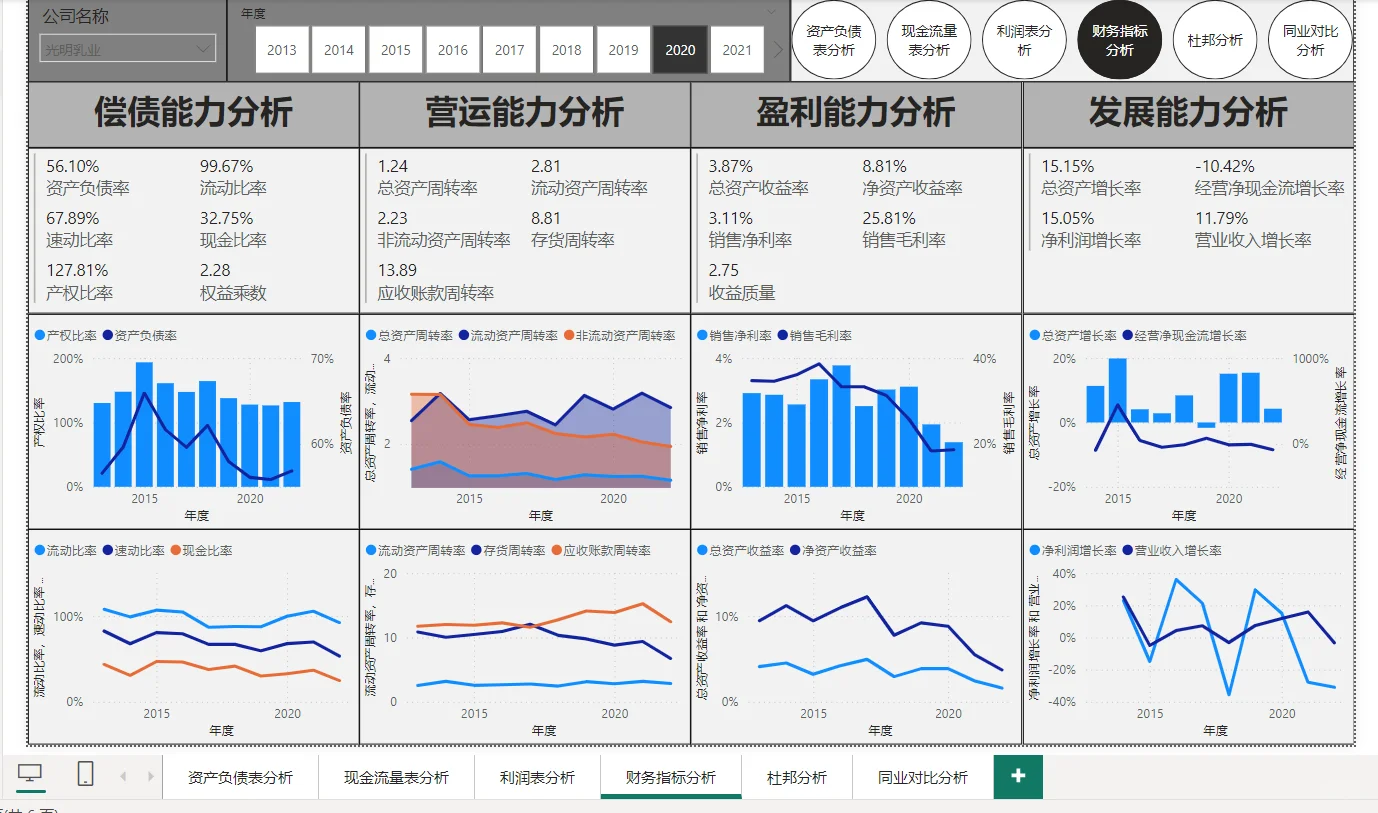Select year 2013 in slicer

pyautogui.click(x=282, y=50)
